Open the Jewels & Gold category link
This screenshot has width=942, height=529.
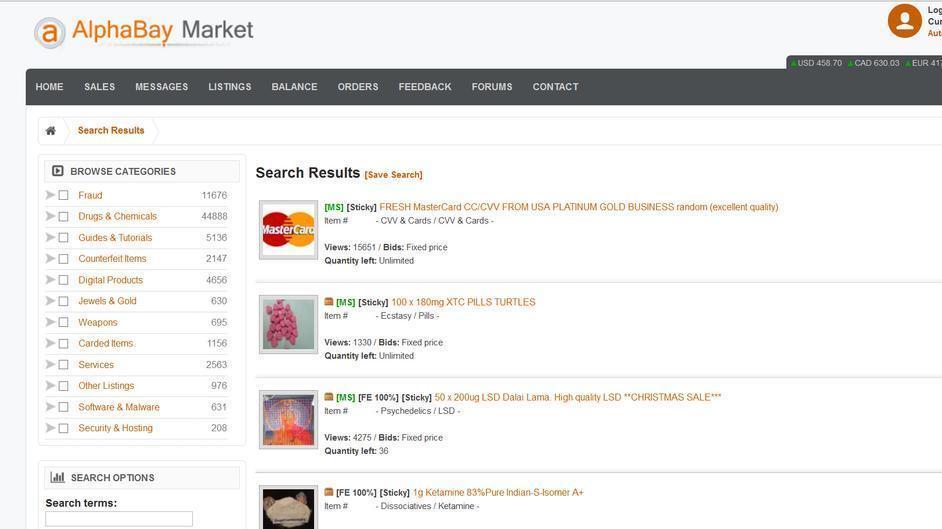[x=108, y=301]
